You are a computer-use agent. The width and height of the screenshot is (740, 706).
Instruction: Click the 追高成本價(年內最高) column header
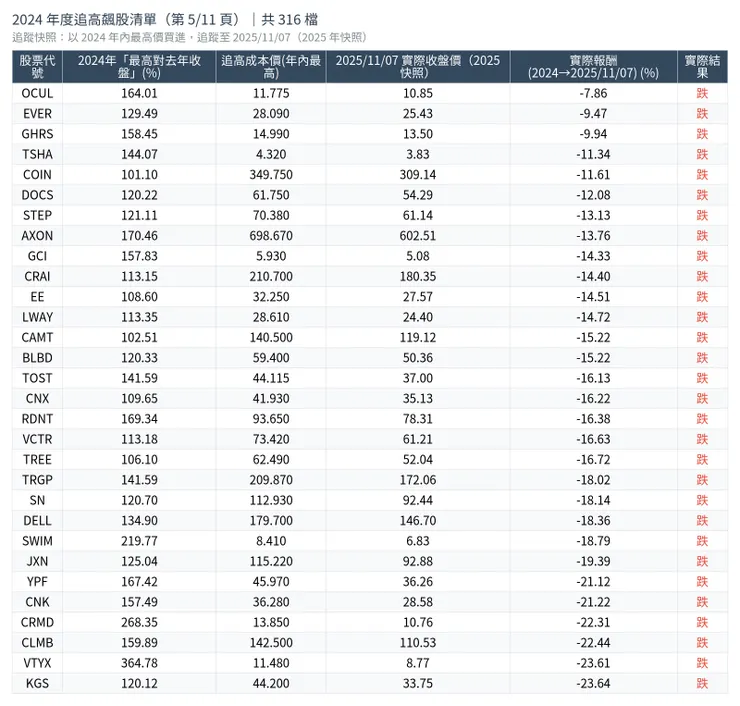271,67
